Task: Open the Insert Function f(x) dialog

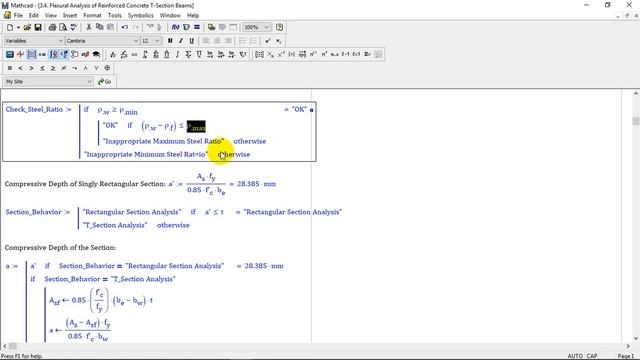Action: (x=175, y=27)
